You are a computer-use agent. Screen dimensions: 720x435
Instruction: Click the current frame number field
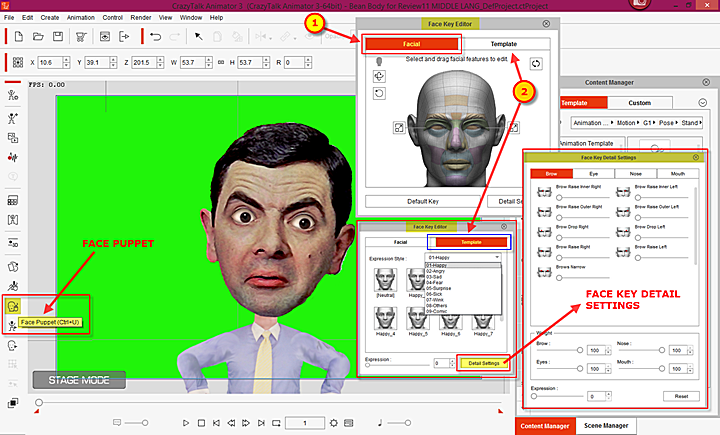point(305,423)
